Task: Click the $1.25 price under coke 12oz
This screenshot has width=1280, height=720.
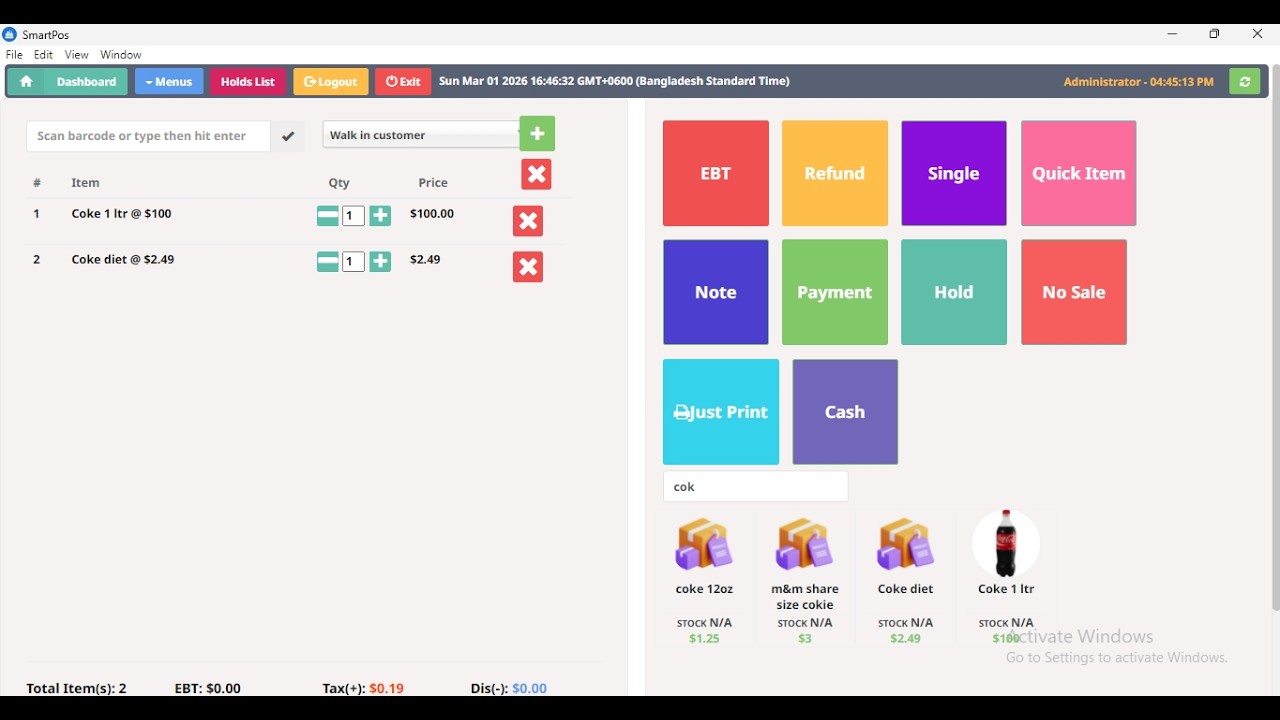Action: (705, 639)
